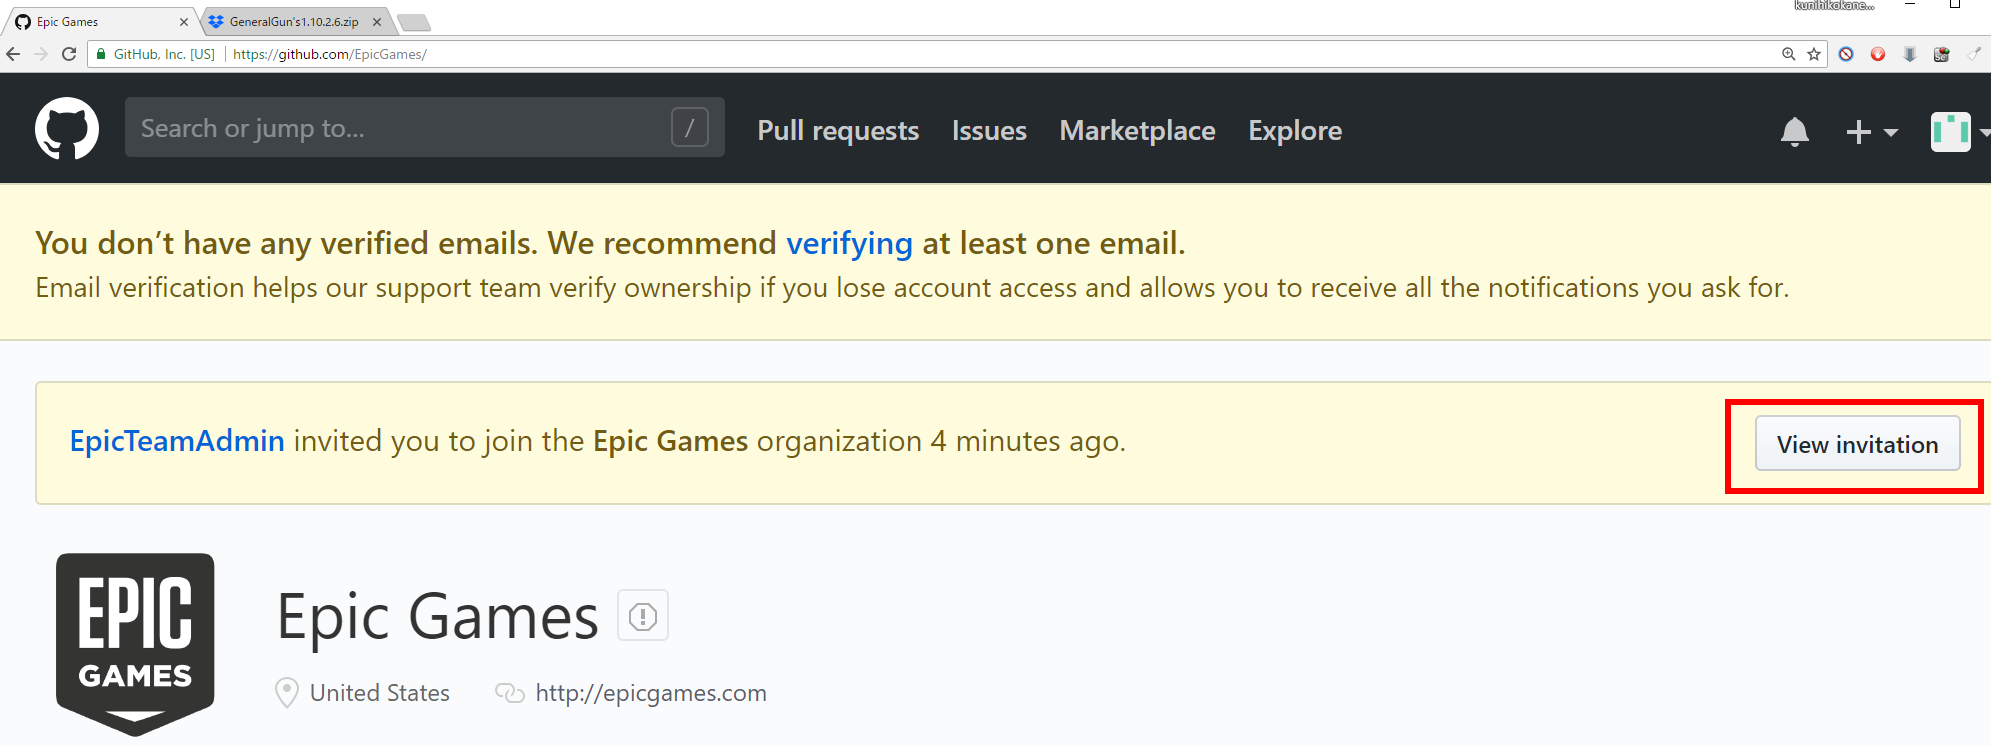Switch to the Epic Games browser tab
Viewport: 1991px width, 746px height.
click(x=100, y=21)
